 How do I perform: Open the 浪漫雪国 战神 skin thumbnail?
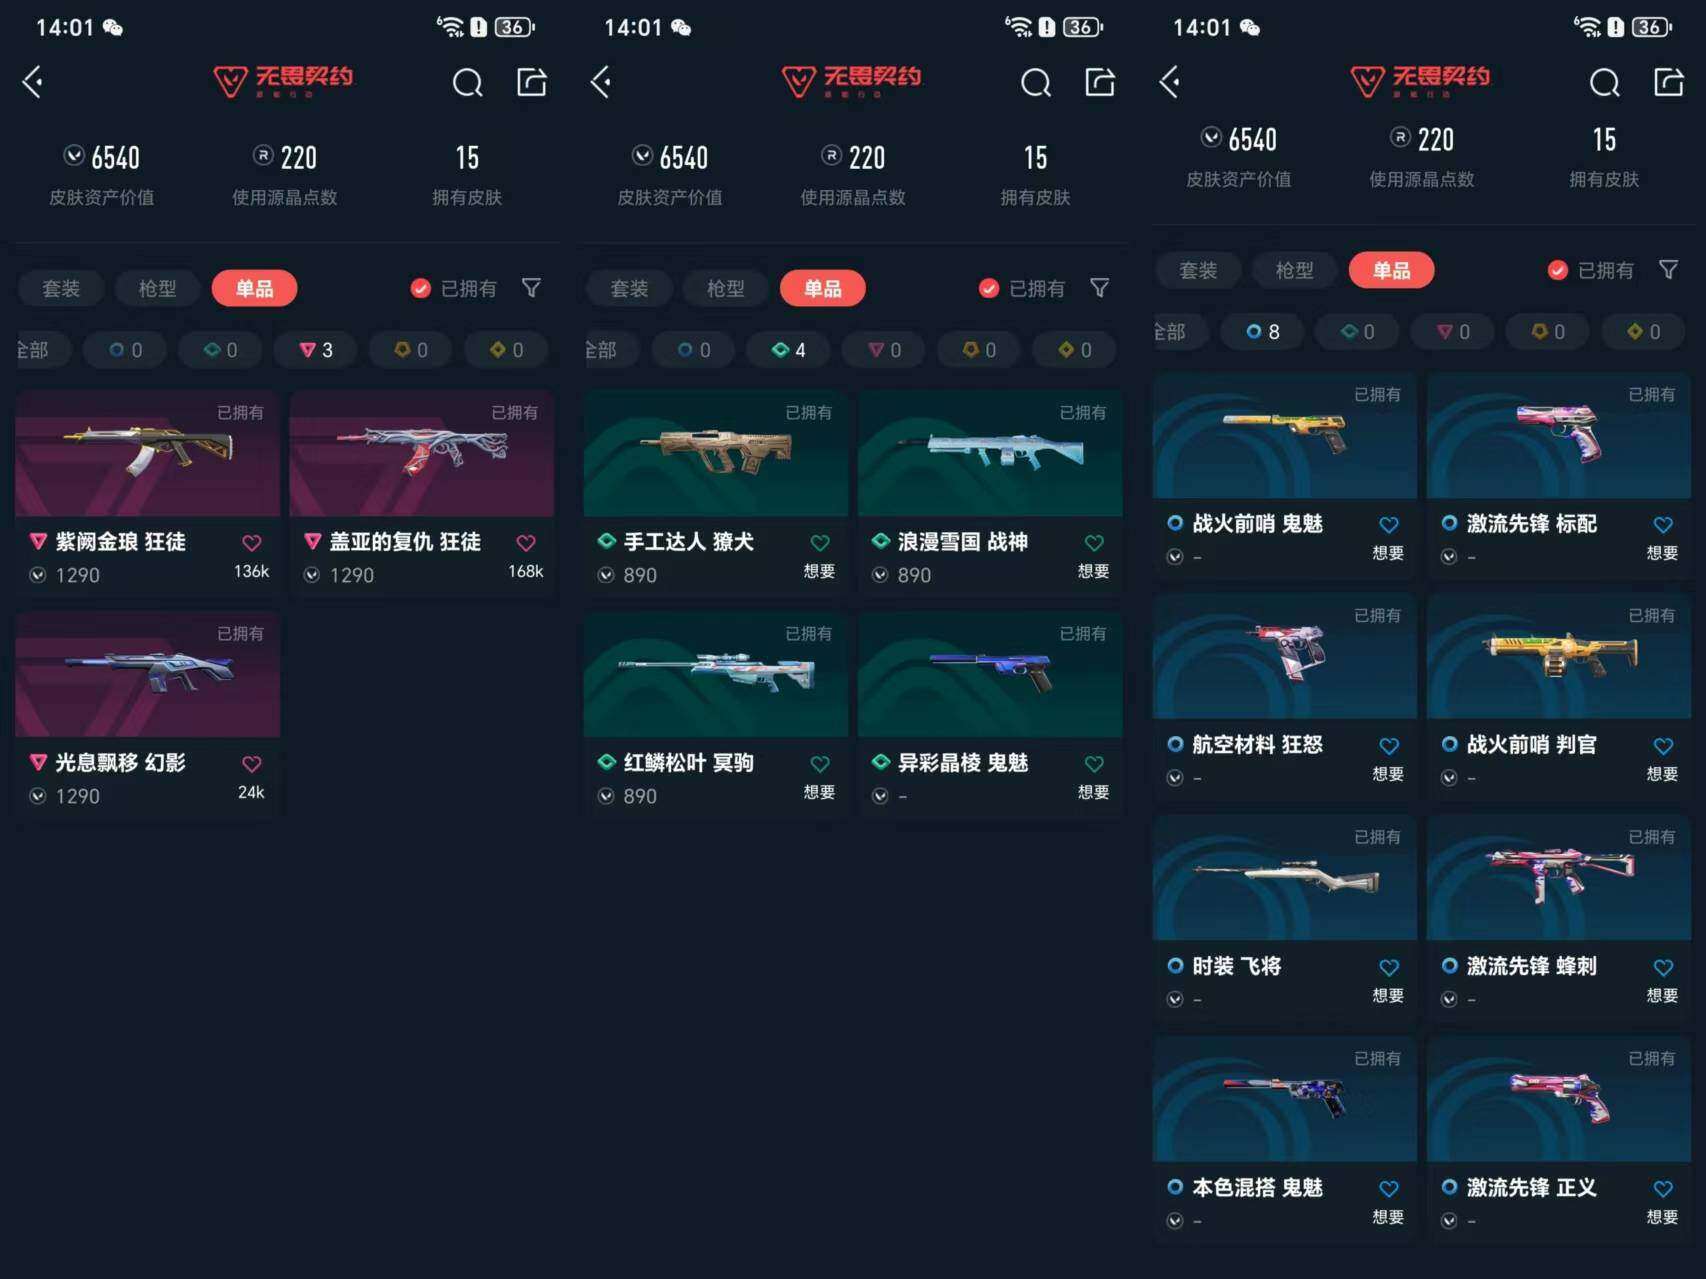tap(990, 453)
